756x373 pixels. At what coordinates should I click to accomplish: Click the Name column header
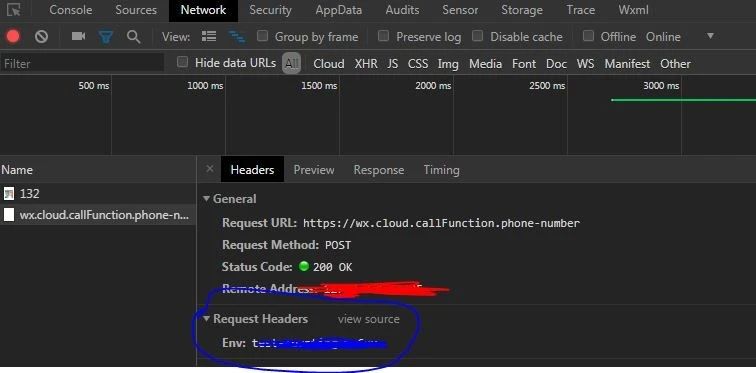point(98,170)
